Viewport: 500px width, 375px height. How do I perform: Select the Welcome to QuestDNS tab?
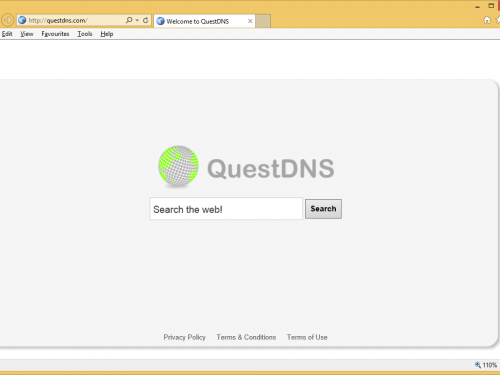point(204,21)
